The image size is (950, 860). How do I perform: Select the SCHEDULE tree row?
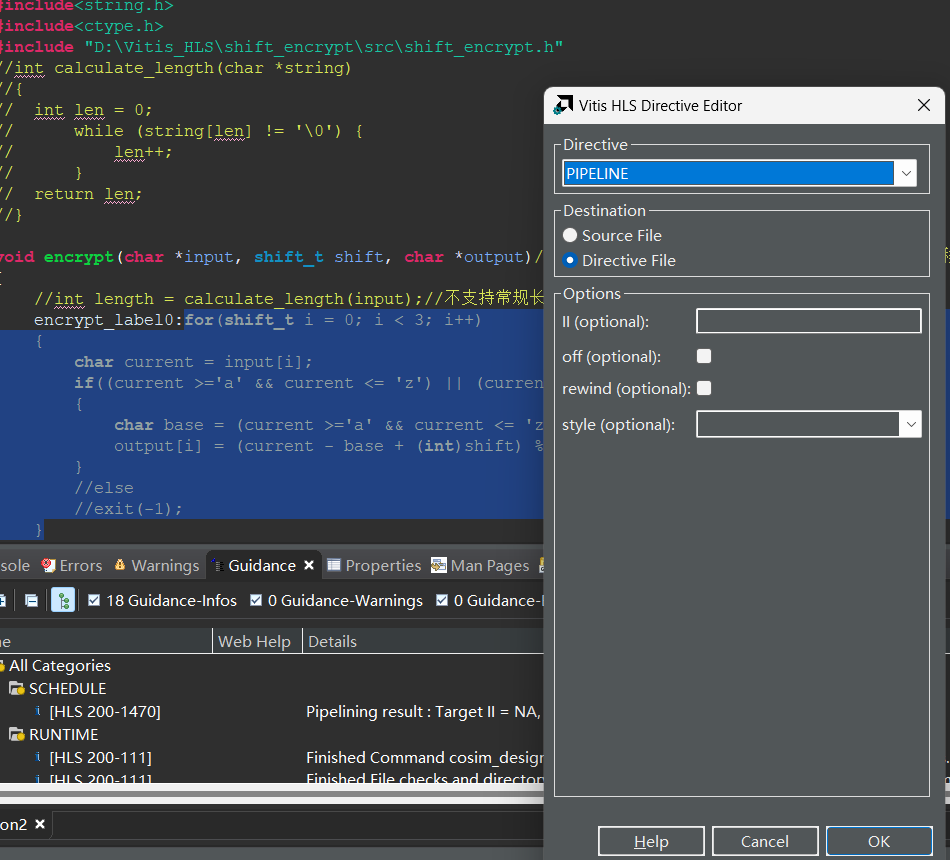tap(67, 688)
